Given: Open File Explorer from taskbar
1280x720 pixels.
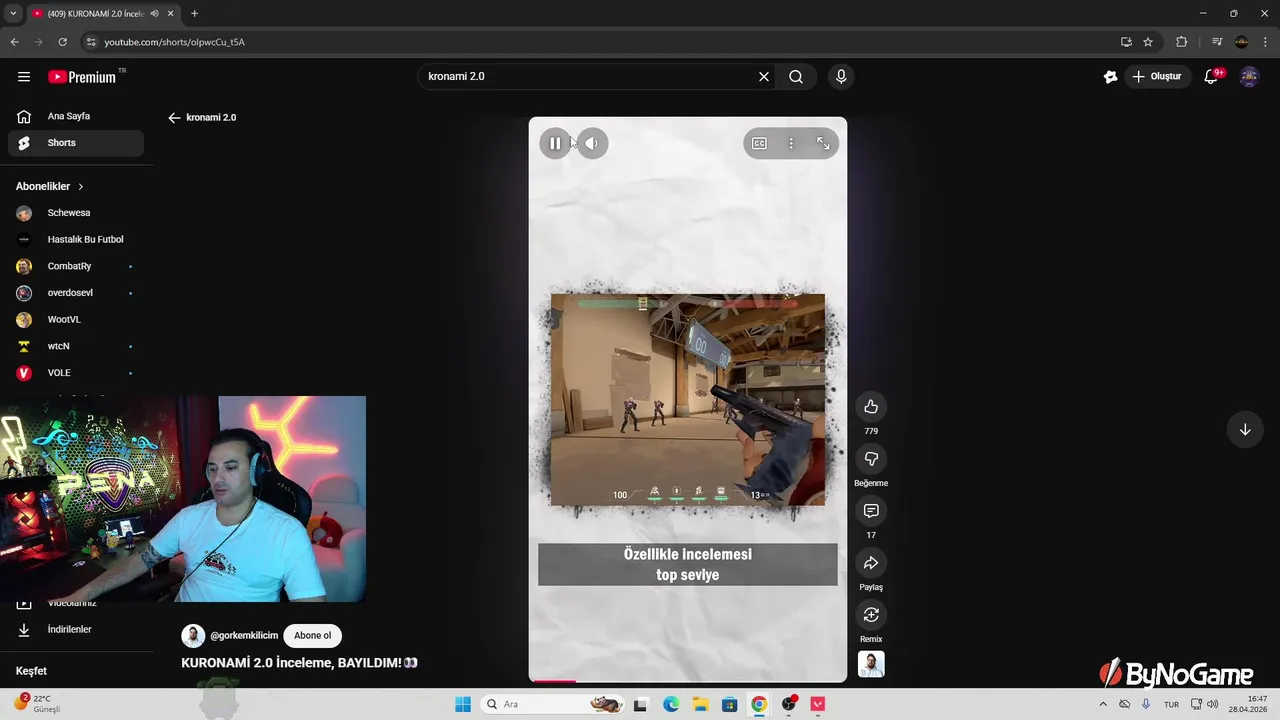Looking at the screenshot, I should tap(700, 704).
